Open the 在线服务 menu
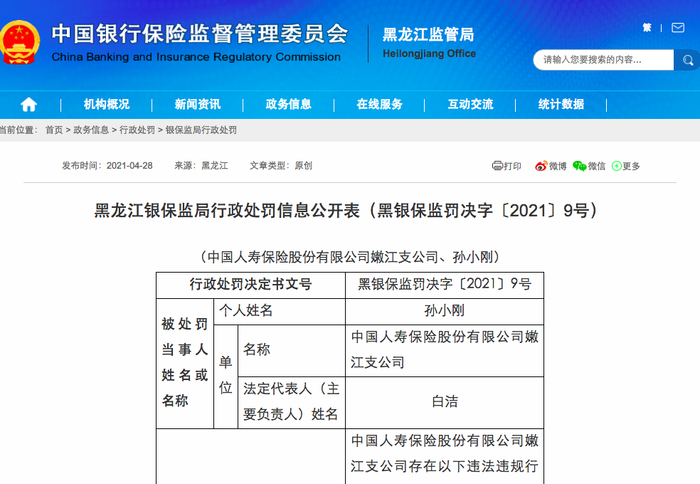The height and width of the screenshot is (484, 700). [x=379, y=104]
